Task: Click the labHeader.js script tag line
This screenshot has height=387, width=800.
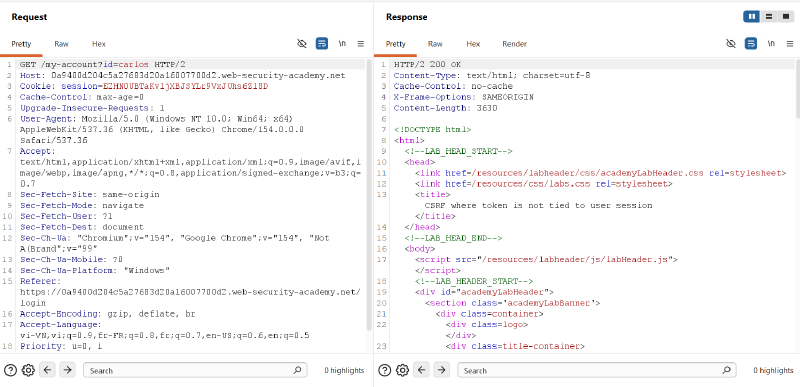Action: click(x=546, y=259)
